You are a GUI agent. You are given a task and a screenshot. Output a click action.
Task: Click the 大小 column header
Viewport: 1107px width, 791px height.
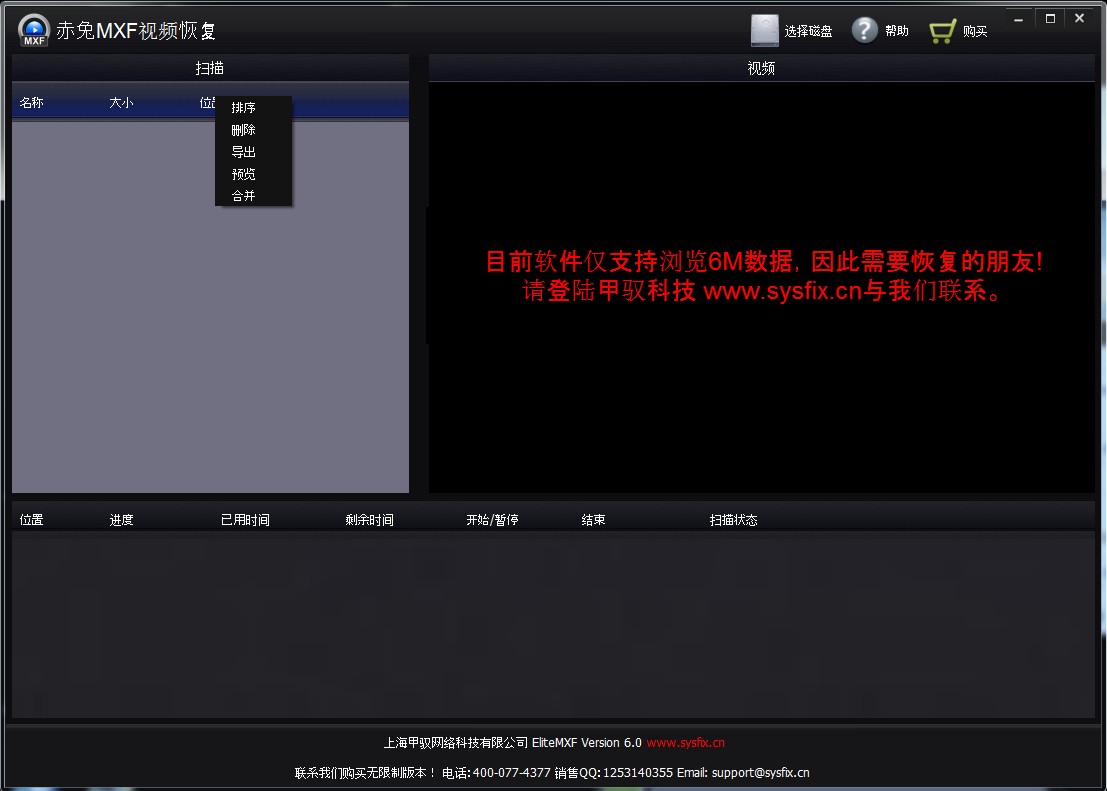(x=121, y=102)
